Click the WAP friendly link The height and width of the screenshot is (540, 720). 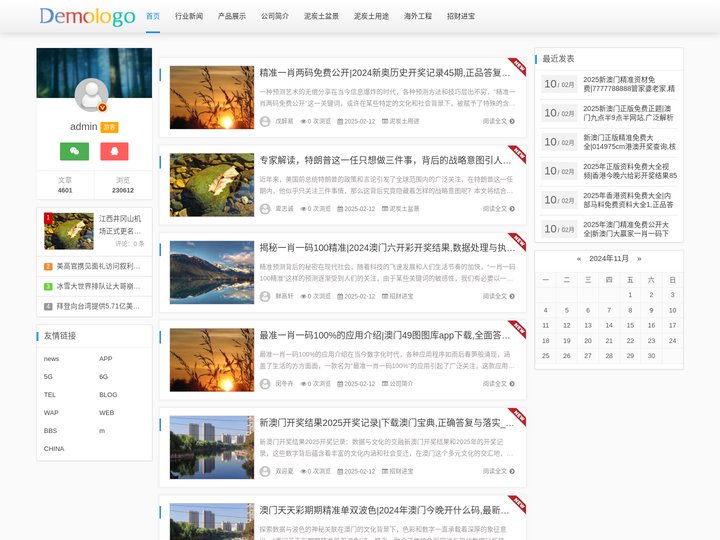click(x=51, y=412)
